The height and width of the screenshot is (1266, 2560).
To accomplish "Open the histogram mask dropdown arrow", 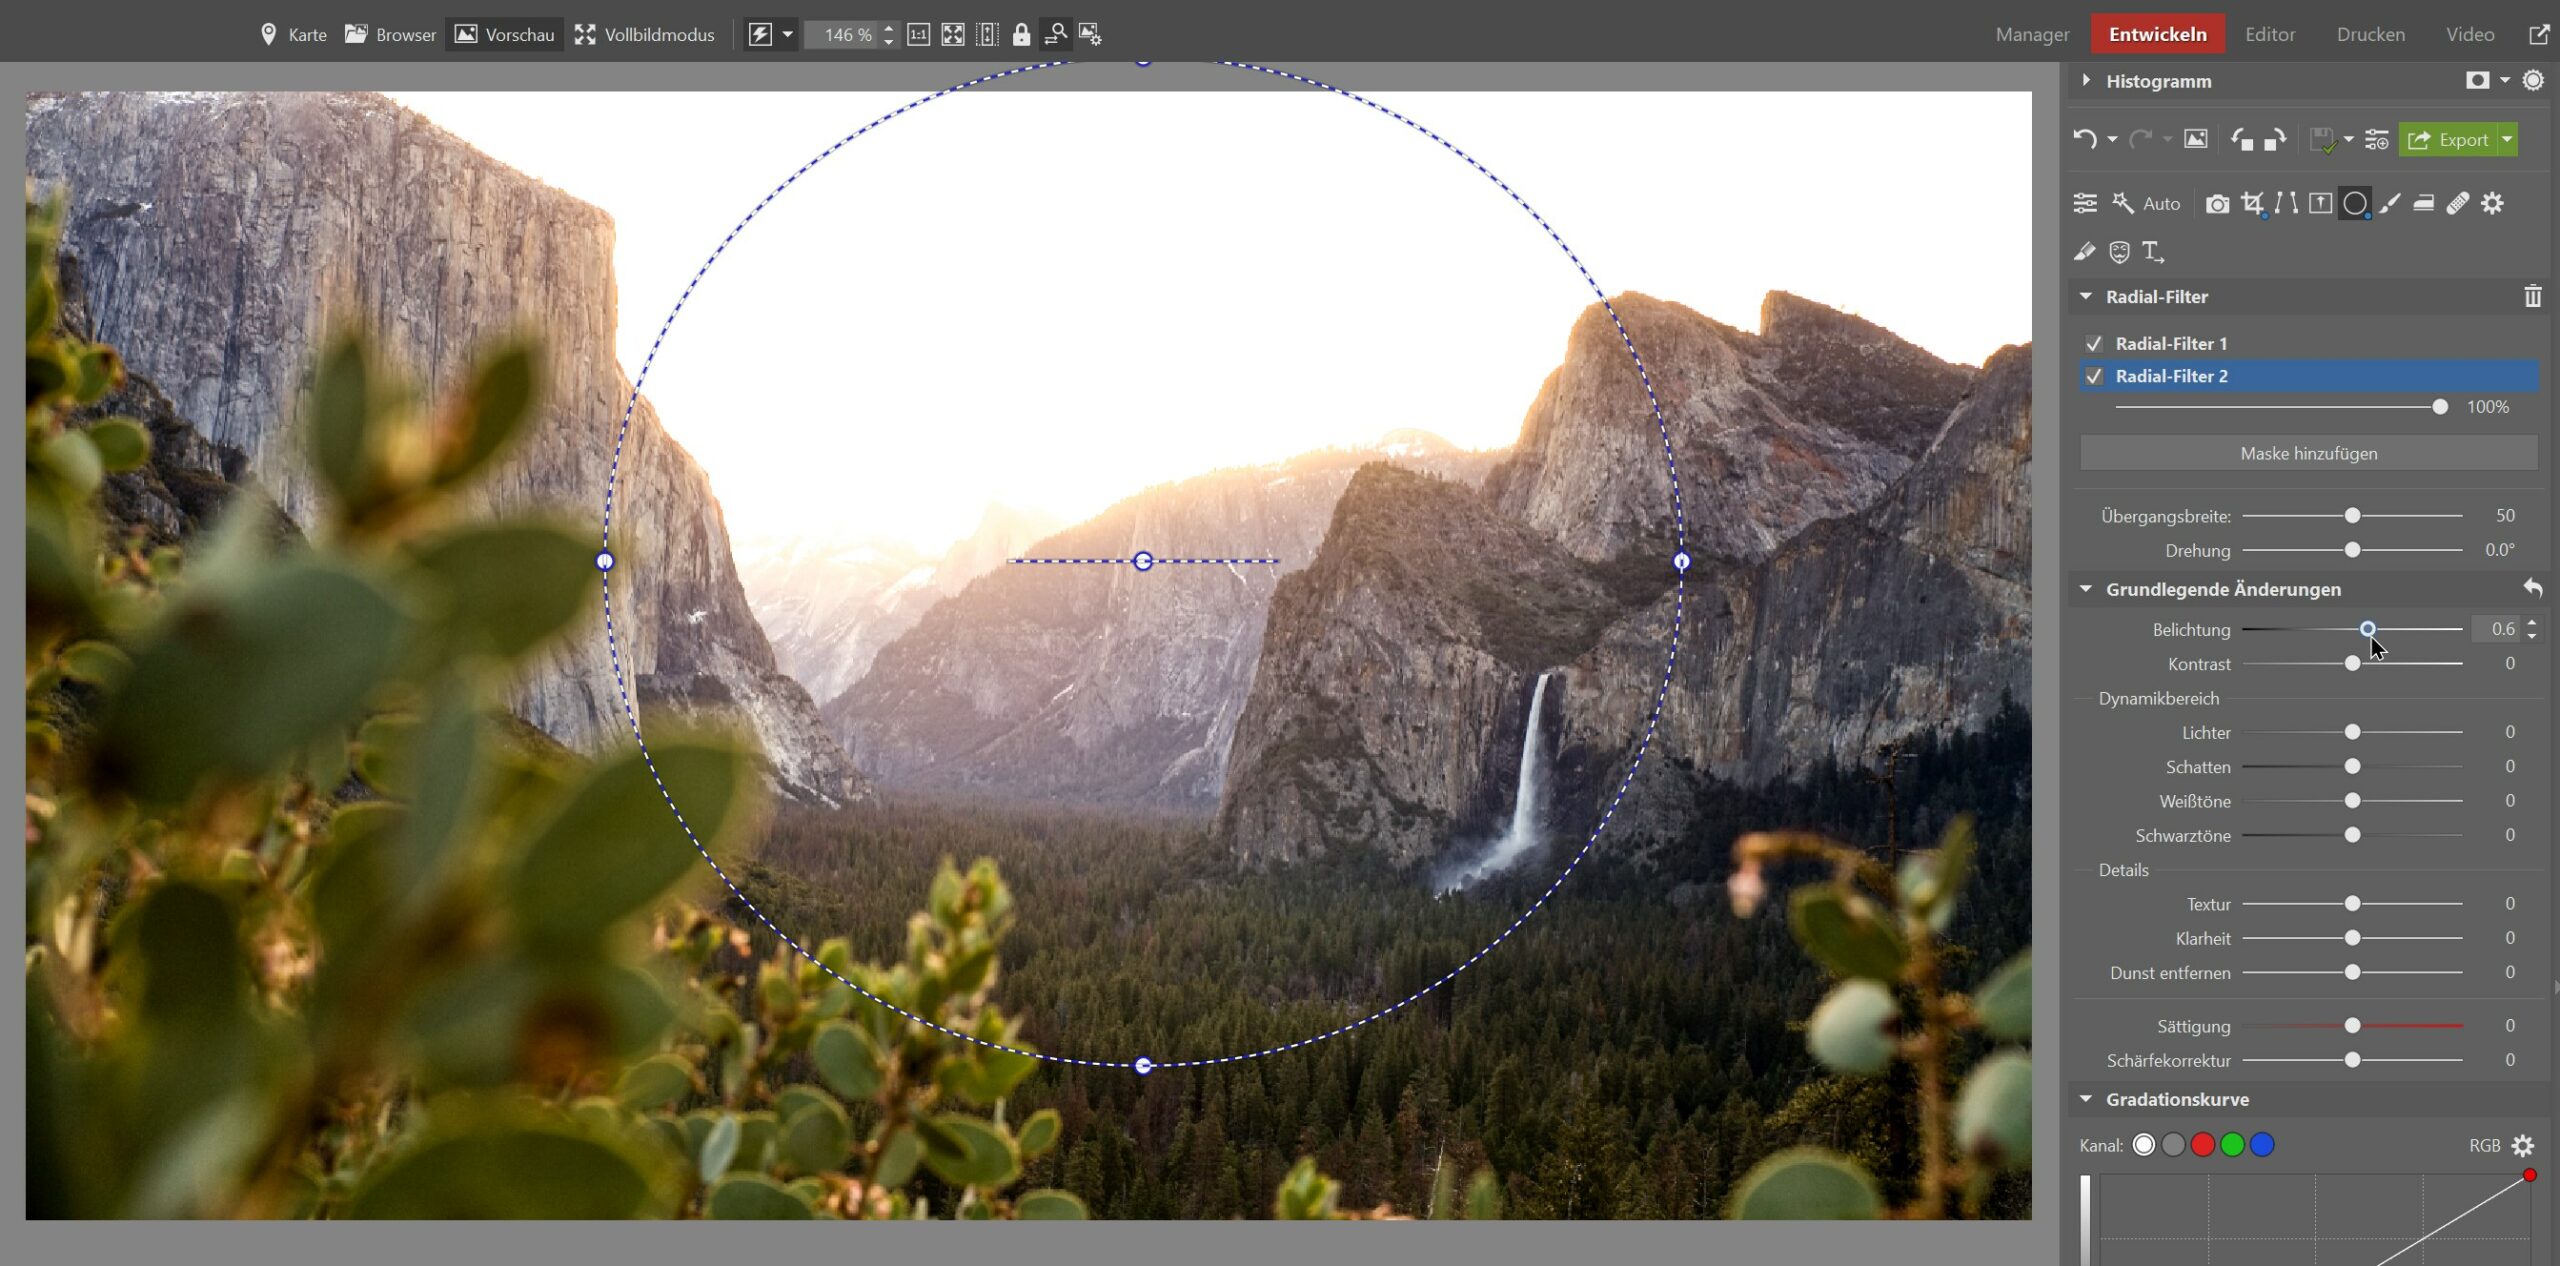I will click(x=2505, y=81).
